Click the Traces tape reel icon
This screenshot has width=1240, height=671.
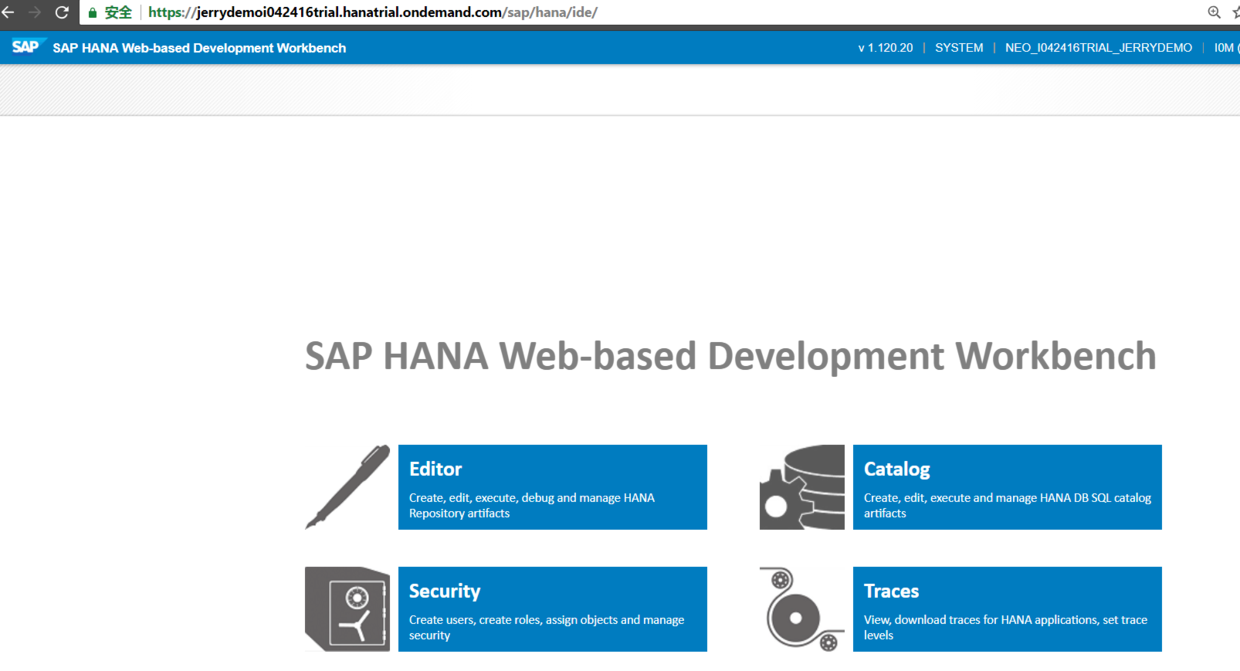pos(802,609)
